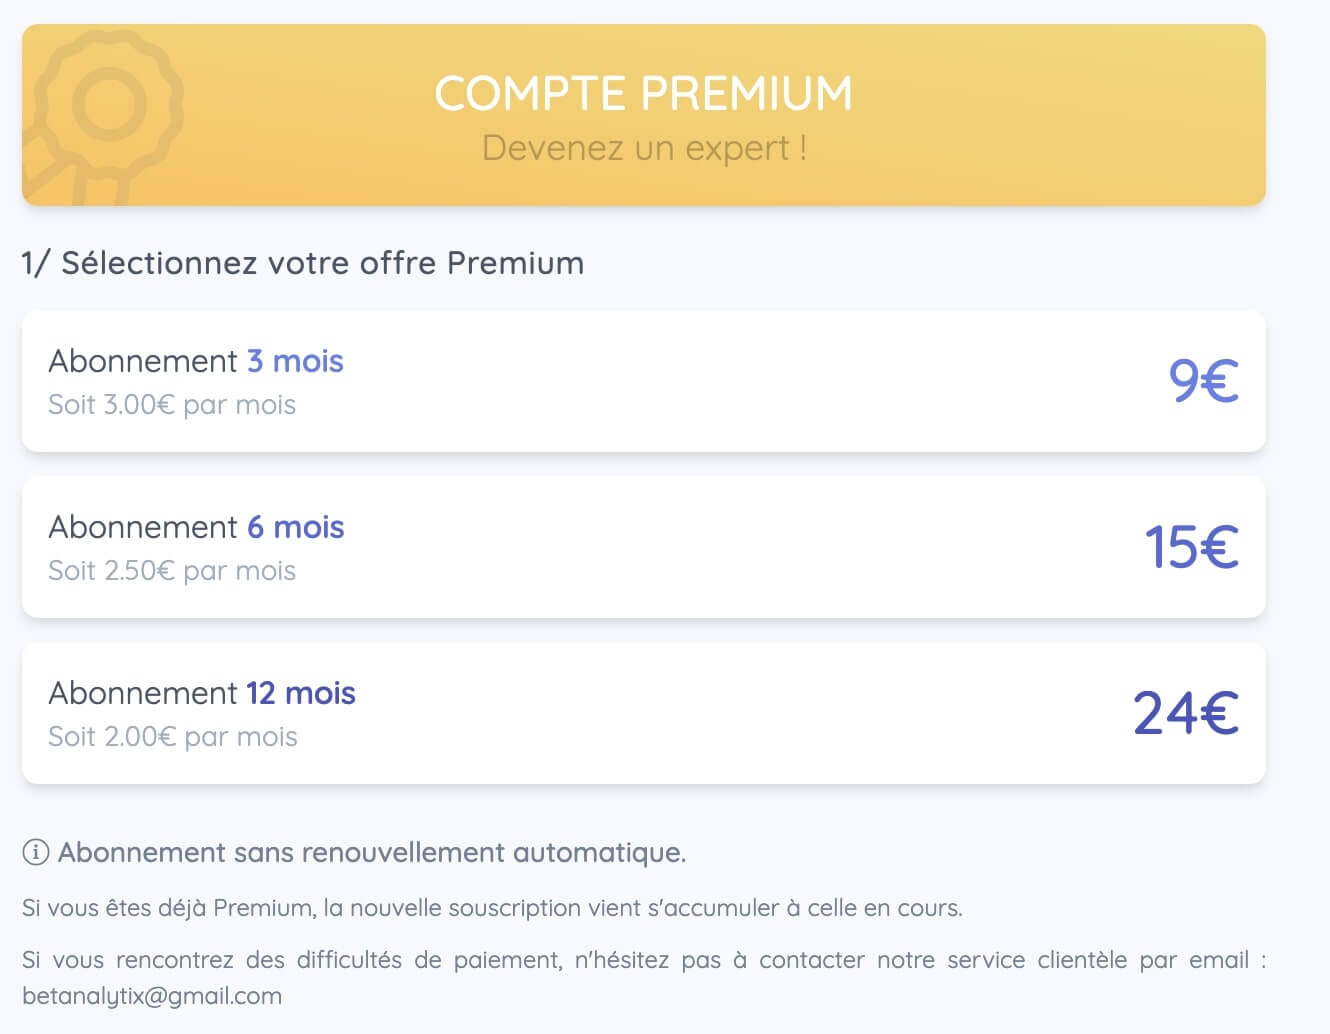Click 'Soit 3.00€ par mois' text
The width and height of the screenshot is (1330, 1034).
(172, 405)
